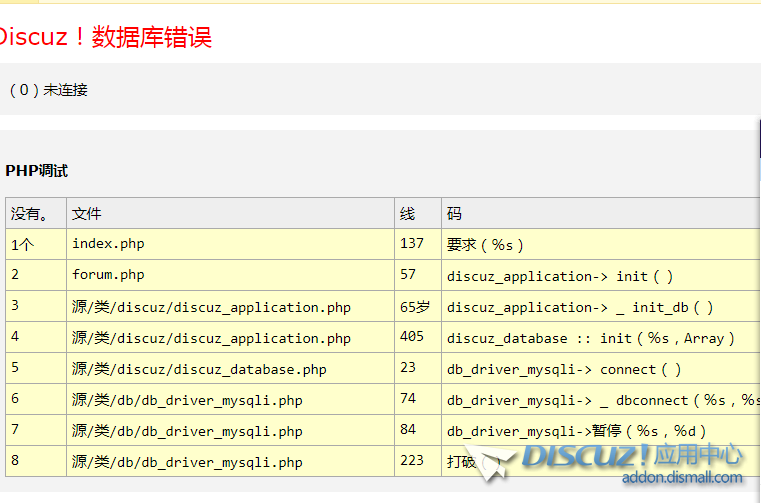Click the discuz_database.php file path
The width and height of the screenshot is (761, 503).
199,369
